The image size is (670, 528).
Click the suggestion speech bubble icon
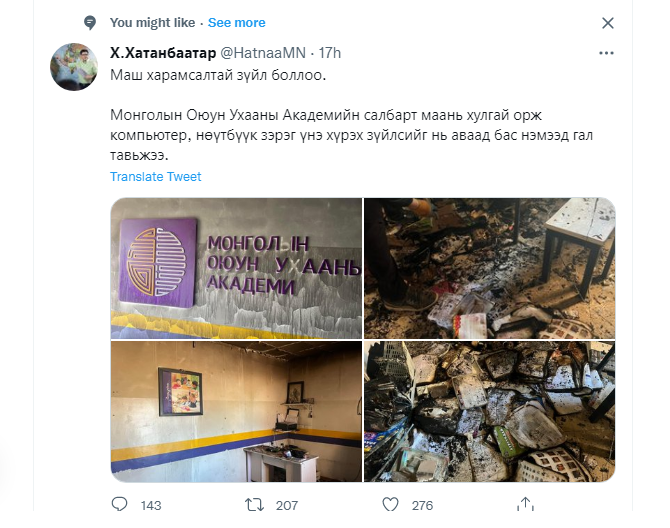pyautogui.click(x=90, y=23)
